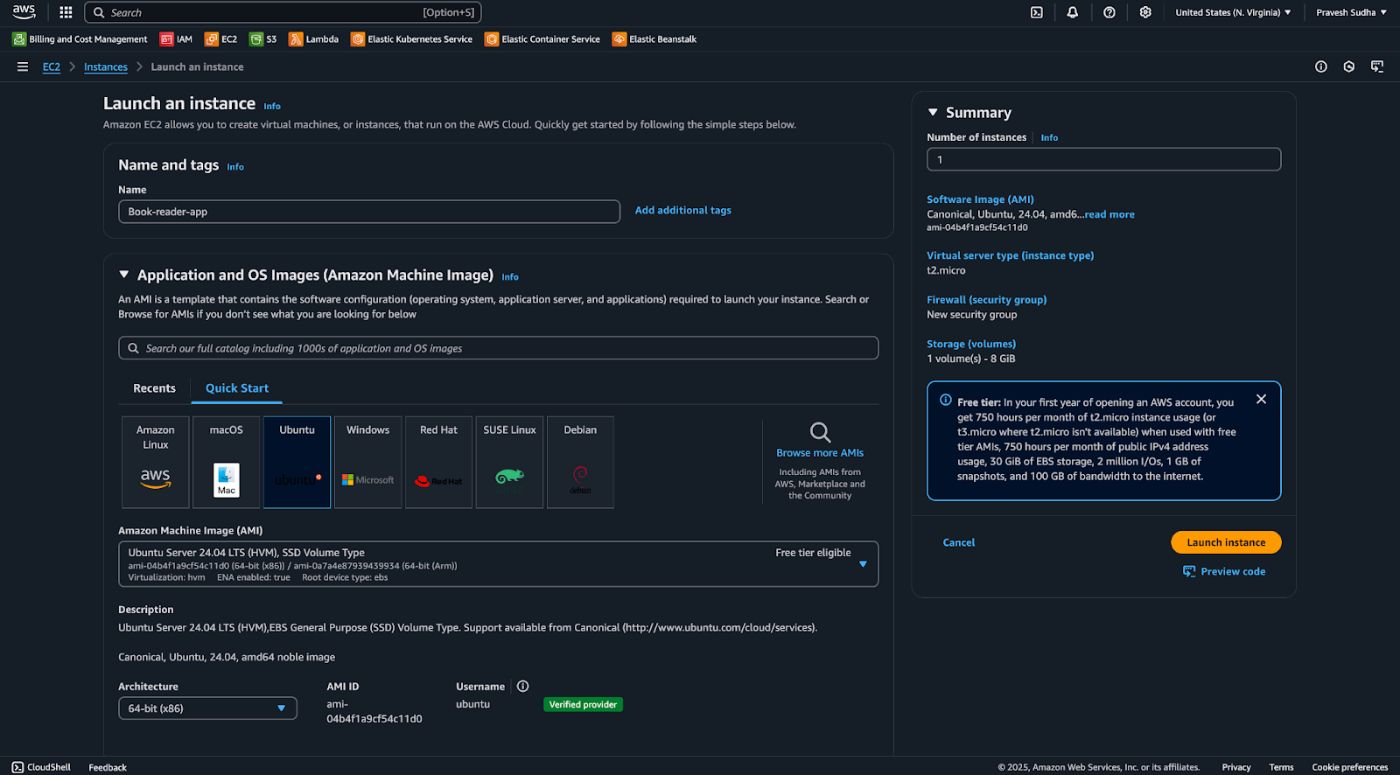Screen dimensions: 1400x775
Task: Open Elastic Kubernetes Service shortcut
Action: point(412,39)
